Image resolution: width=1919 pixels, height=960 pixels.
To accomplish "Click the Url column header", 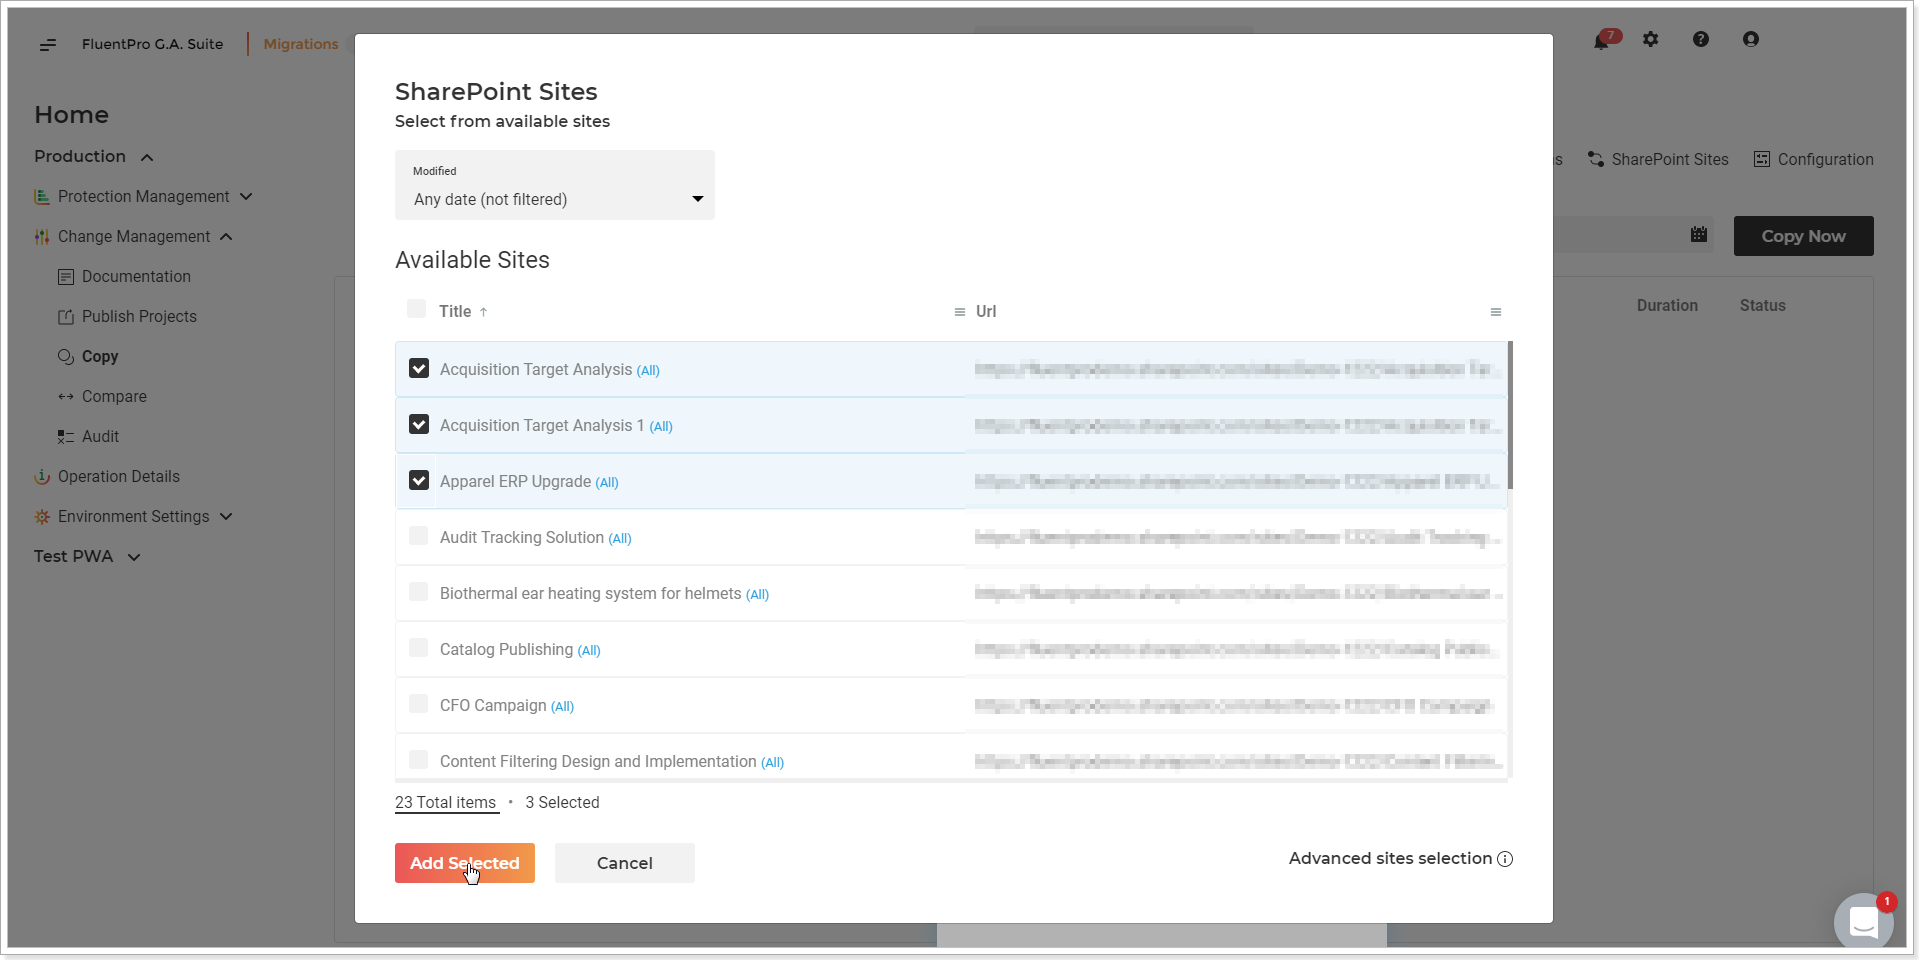I will pyautogui.click(x=986, y=311).
